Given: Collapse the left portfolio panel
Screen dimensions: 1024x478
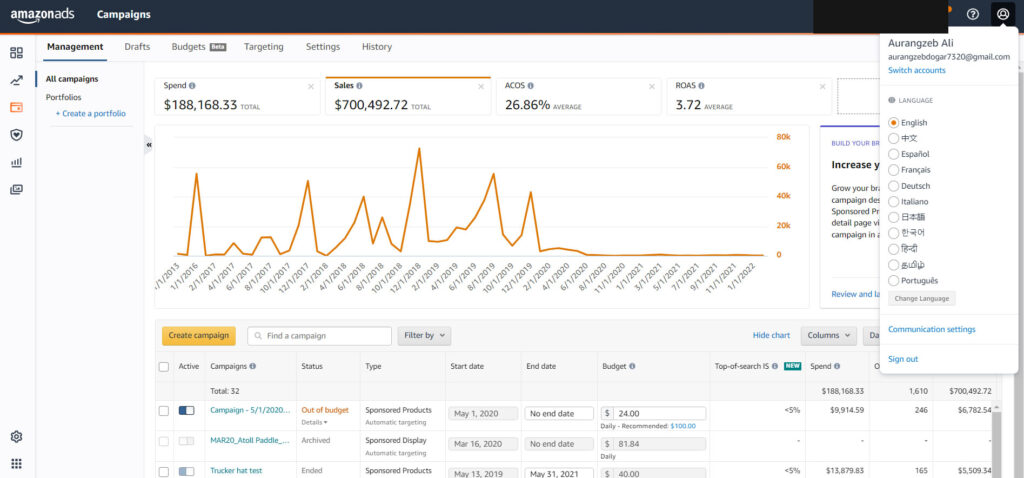Looking at the screenshot, I should click(149, 145).
